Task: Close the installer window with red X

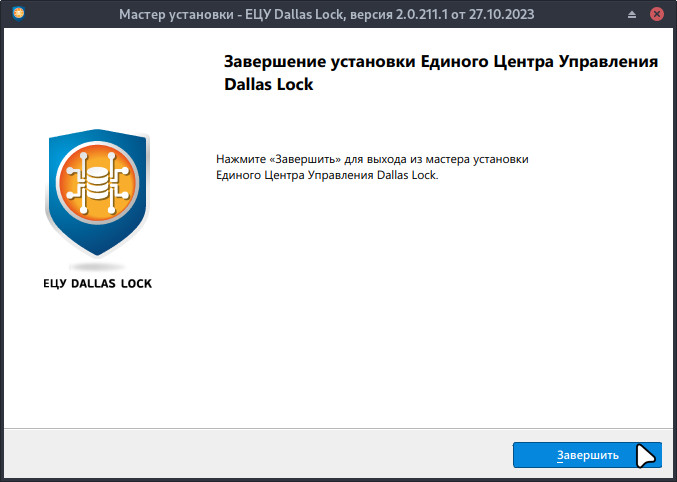Action: coord(657,14)
